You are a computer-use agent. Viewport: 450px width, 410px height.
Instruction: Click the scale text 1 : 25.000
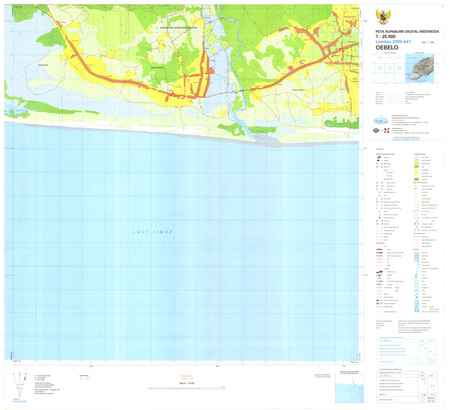385,36
